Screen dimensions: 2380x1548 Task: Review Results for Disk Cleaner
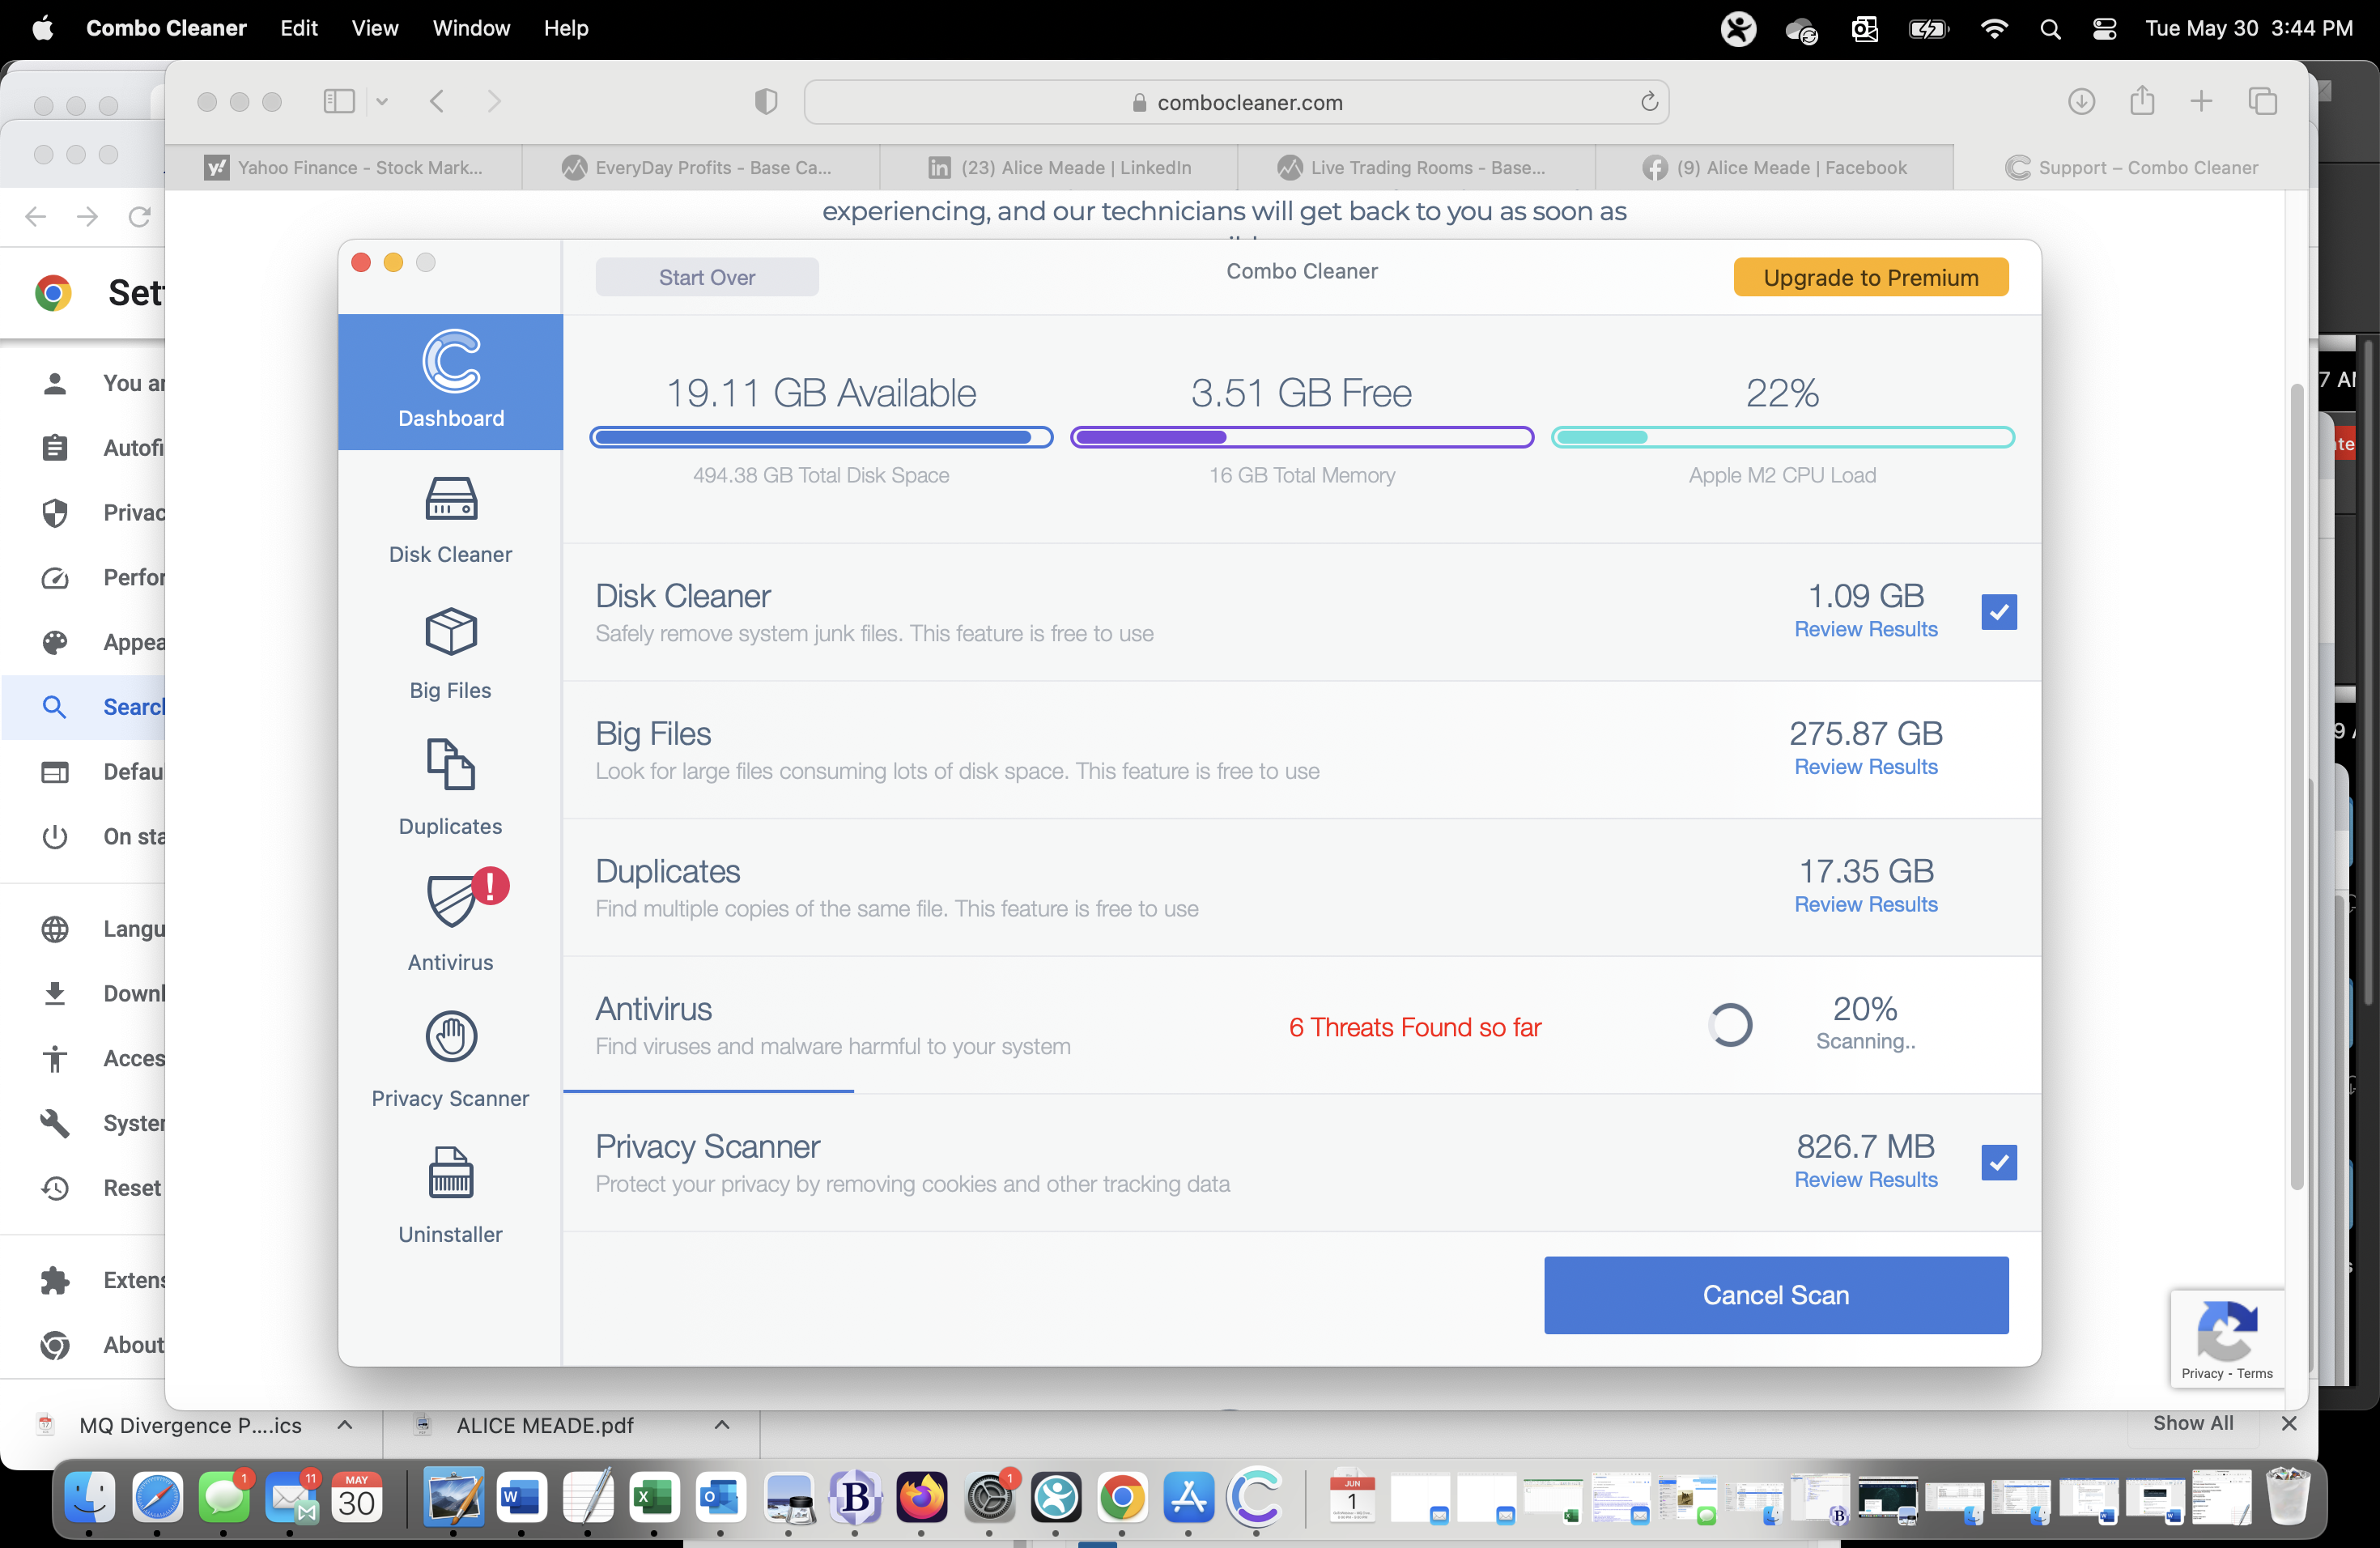1865,629
